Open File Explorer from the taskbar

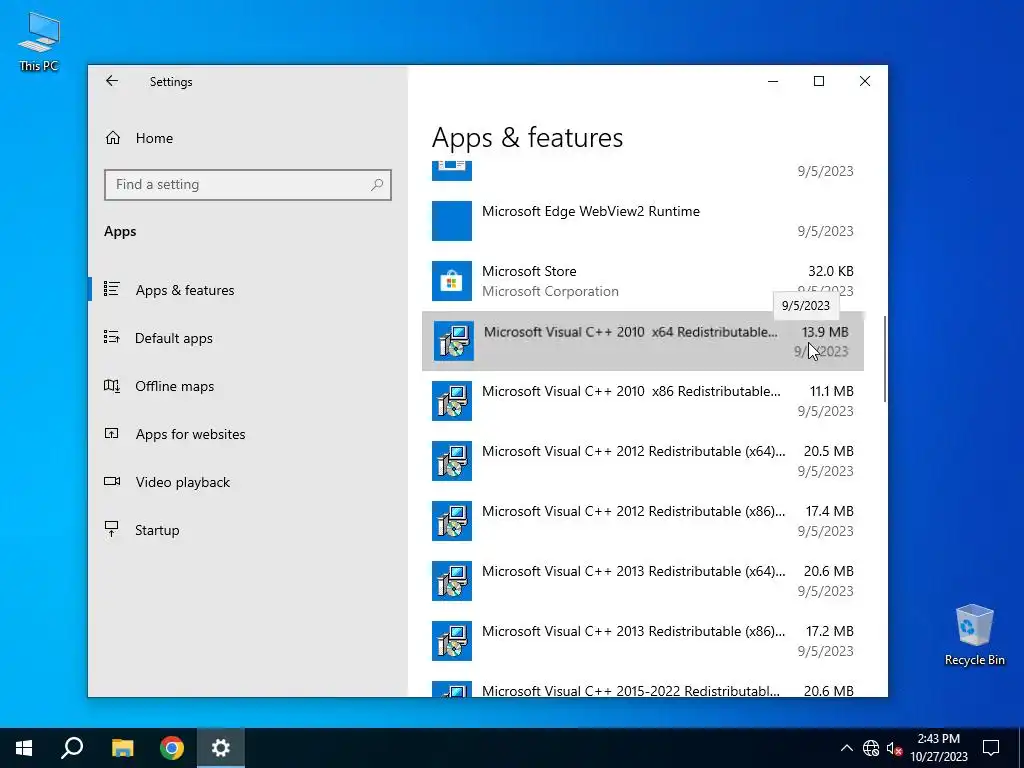click(x=122, y=748)
